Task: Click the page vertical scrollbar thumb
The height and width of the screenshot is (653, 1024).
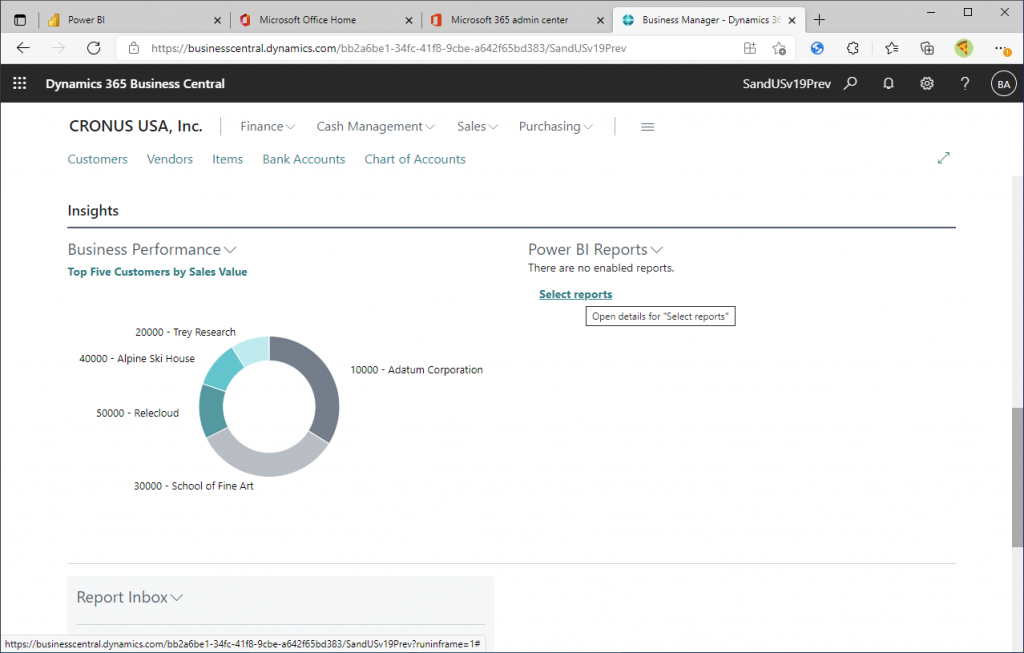Action: click(1017, 477)
